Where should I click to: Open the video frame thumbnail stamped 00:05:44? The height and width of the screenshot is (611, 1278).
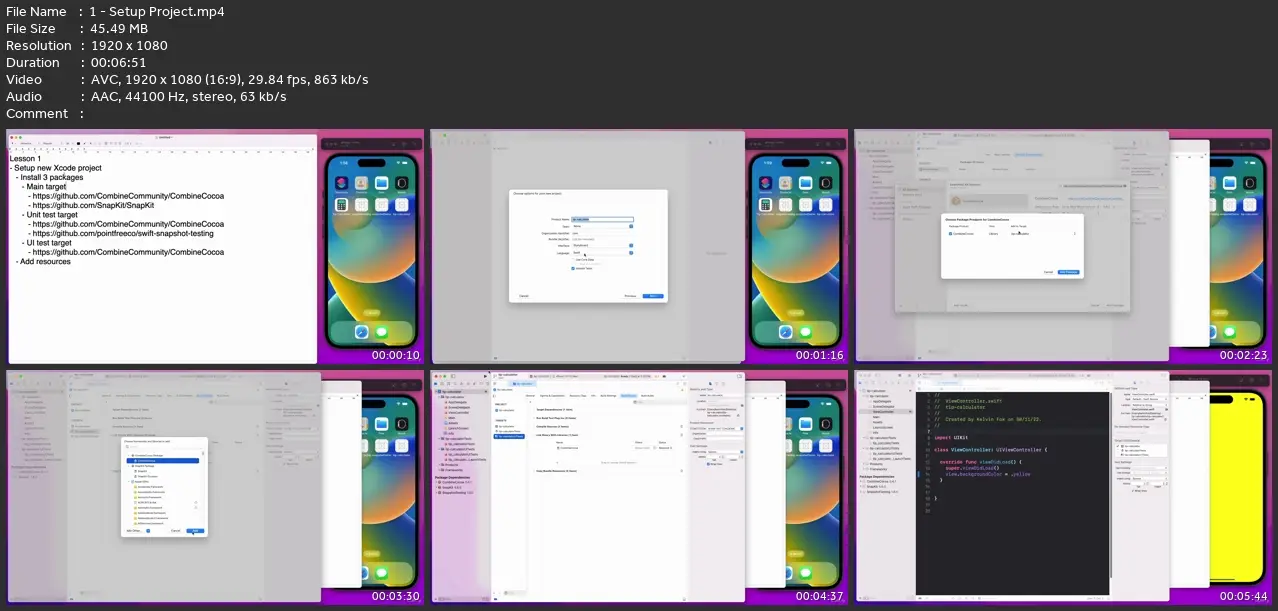pos(1062,488)
